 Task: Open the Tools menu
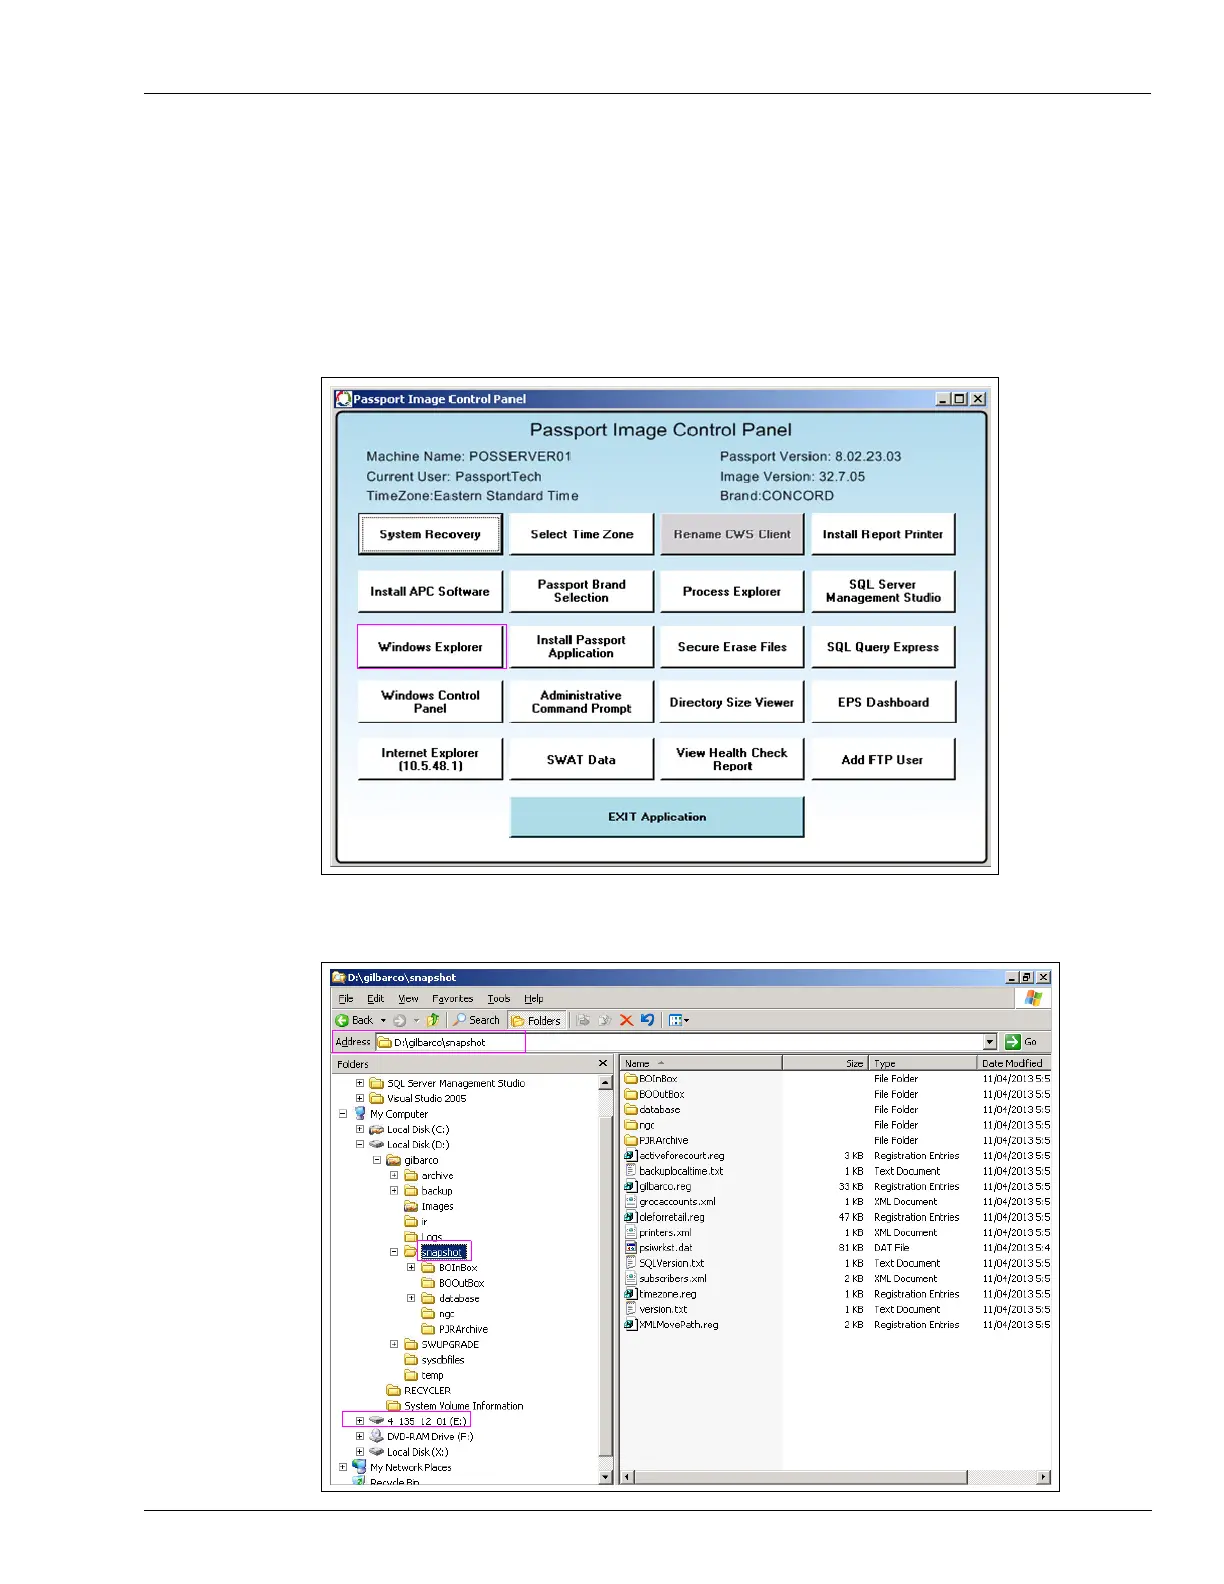tap(499, 998)
